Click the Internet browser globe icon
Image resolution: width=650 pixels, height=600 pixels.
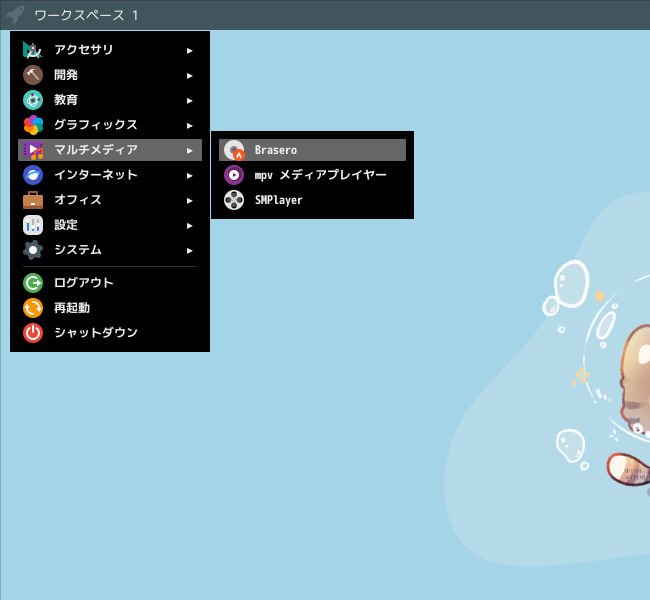tap(33, 175)
